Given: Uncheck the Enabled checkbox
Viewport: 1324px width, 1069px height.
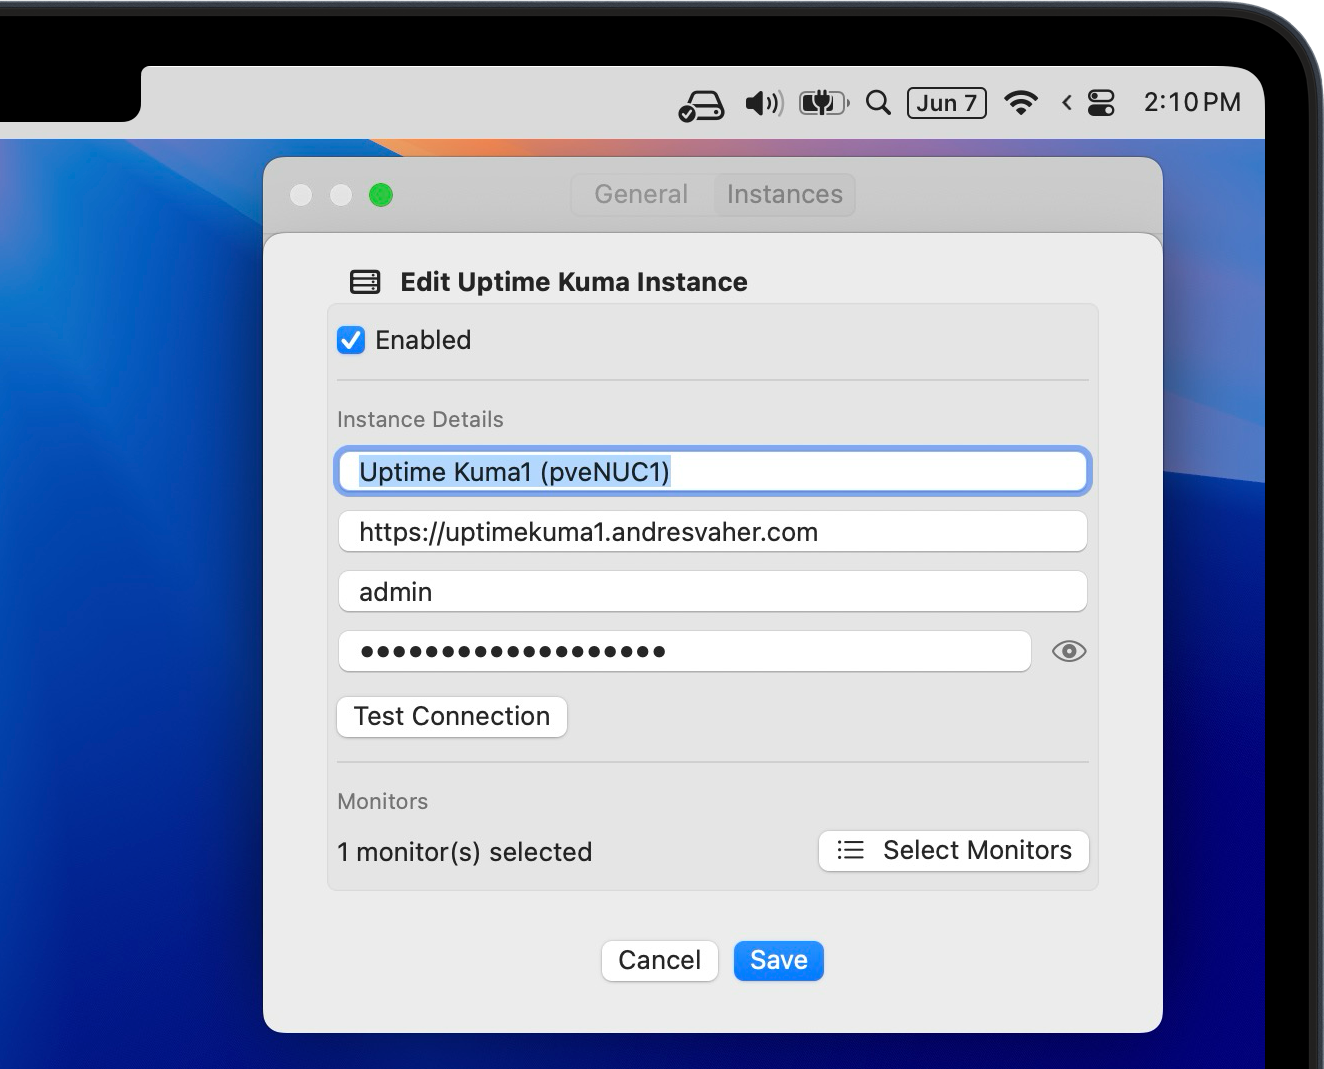Looking at the screenshot, I should pyautogui.click(x=351, y=340).
